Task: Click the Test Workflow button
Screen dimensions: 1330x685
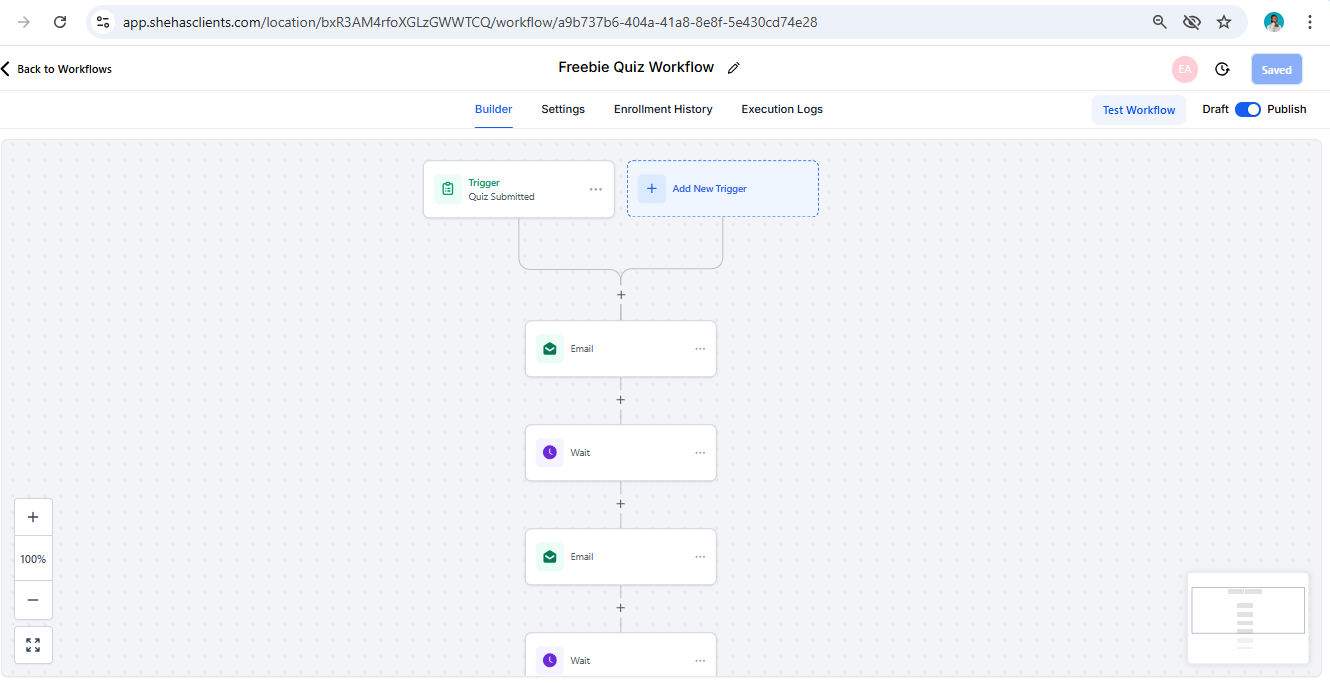Action: (x=1138, y=110)
